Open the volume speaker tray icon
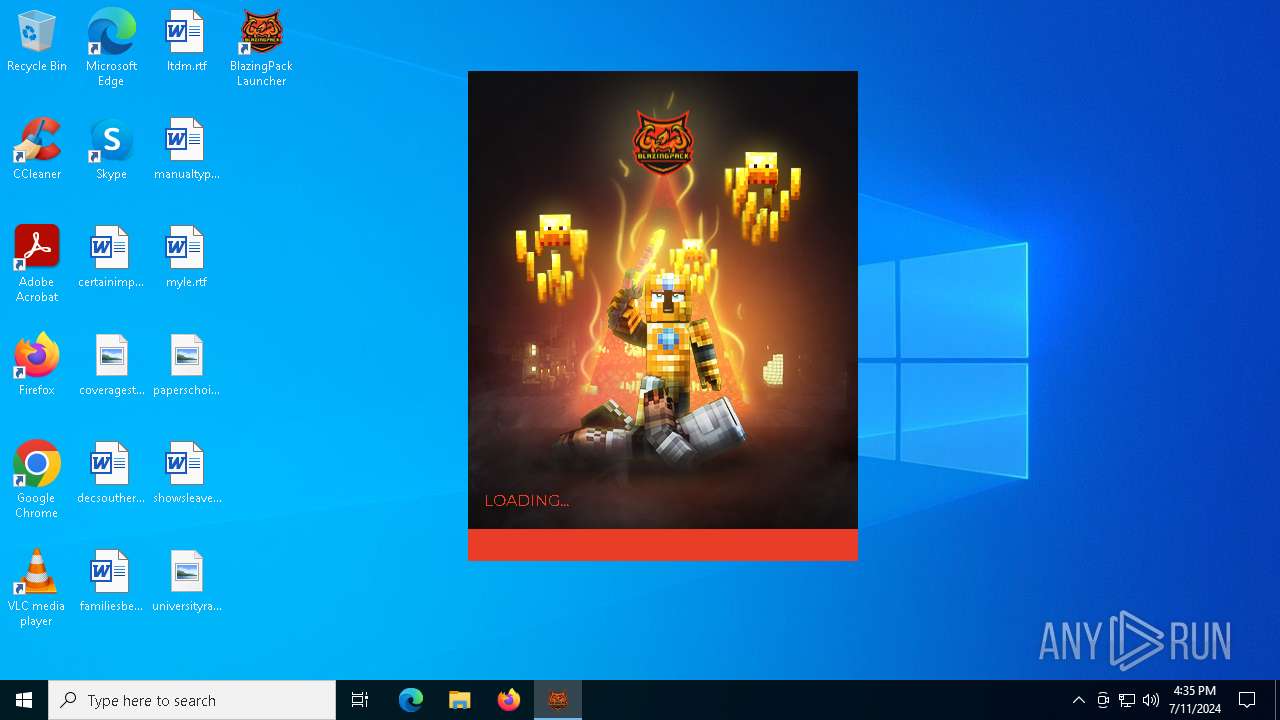The image size is (1280, 720). click(1151, 700)
